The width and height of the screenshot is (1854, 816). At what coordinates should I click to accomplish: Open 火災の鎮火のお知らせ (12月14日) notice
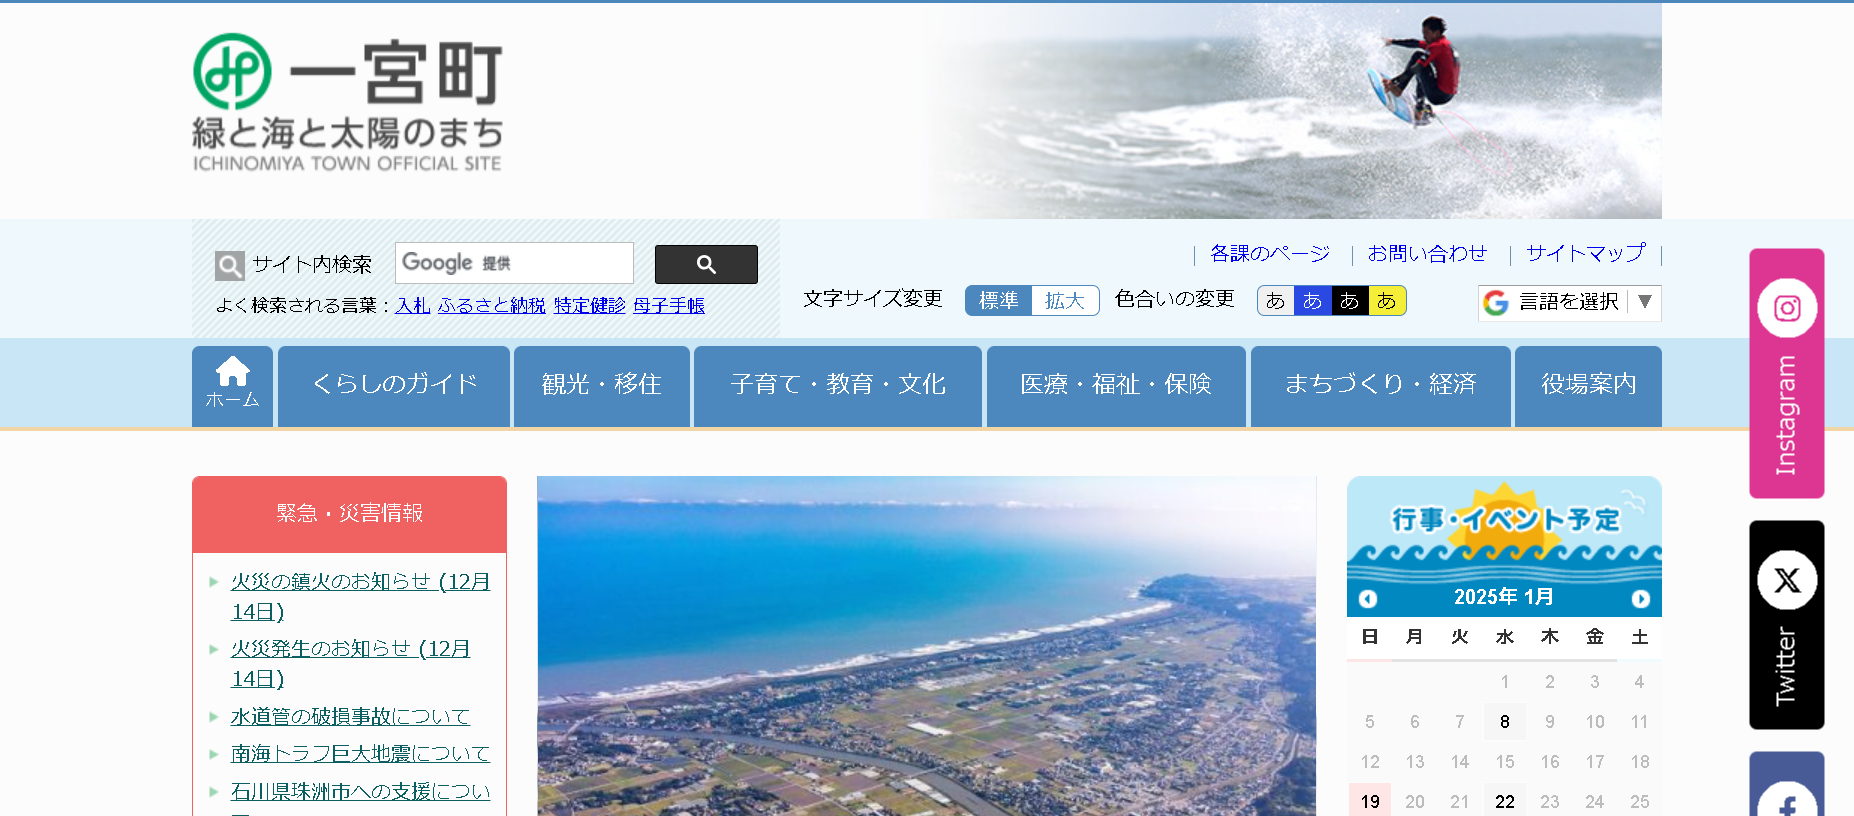click(x=360, y=596)
